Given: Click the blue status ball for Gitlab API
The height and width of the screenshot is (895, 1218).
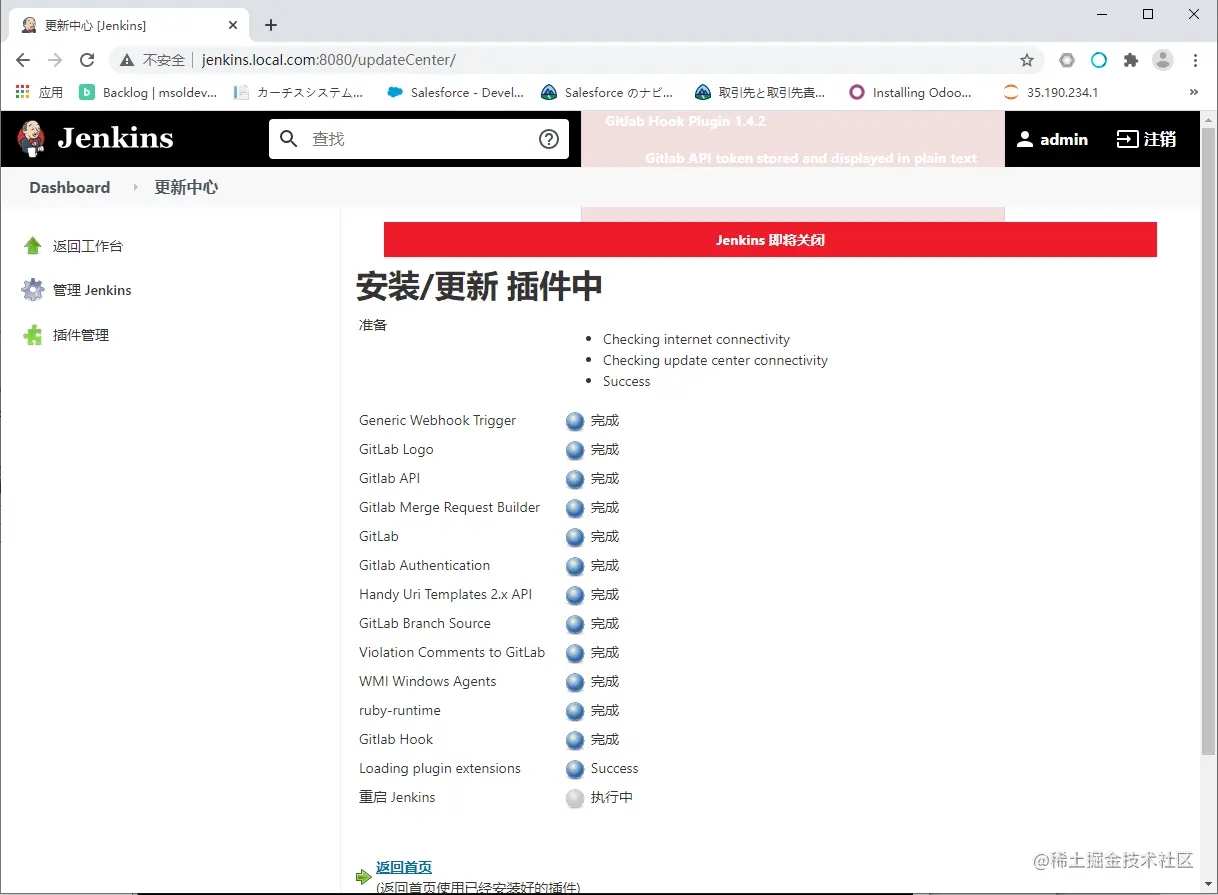Looking at the screenshot, I should [x=575, y=479].
